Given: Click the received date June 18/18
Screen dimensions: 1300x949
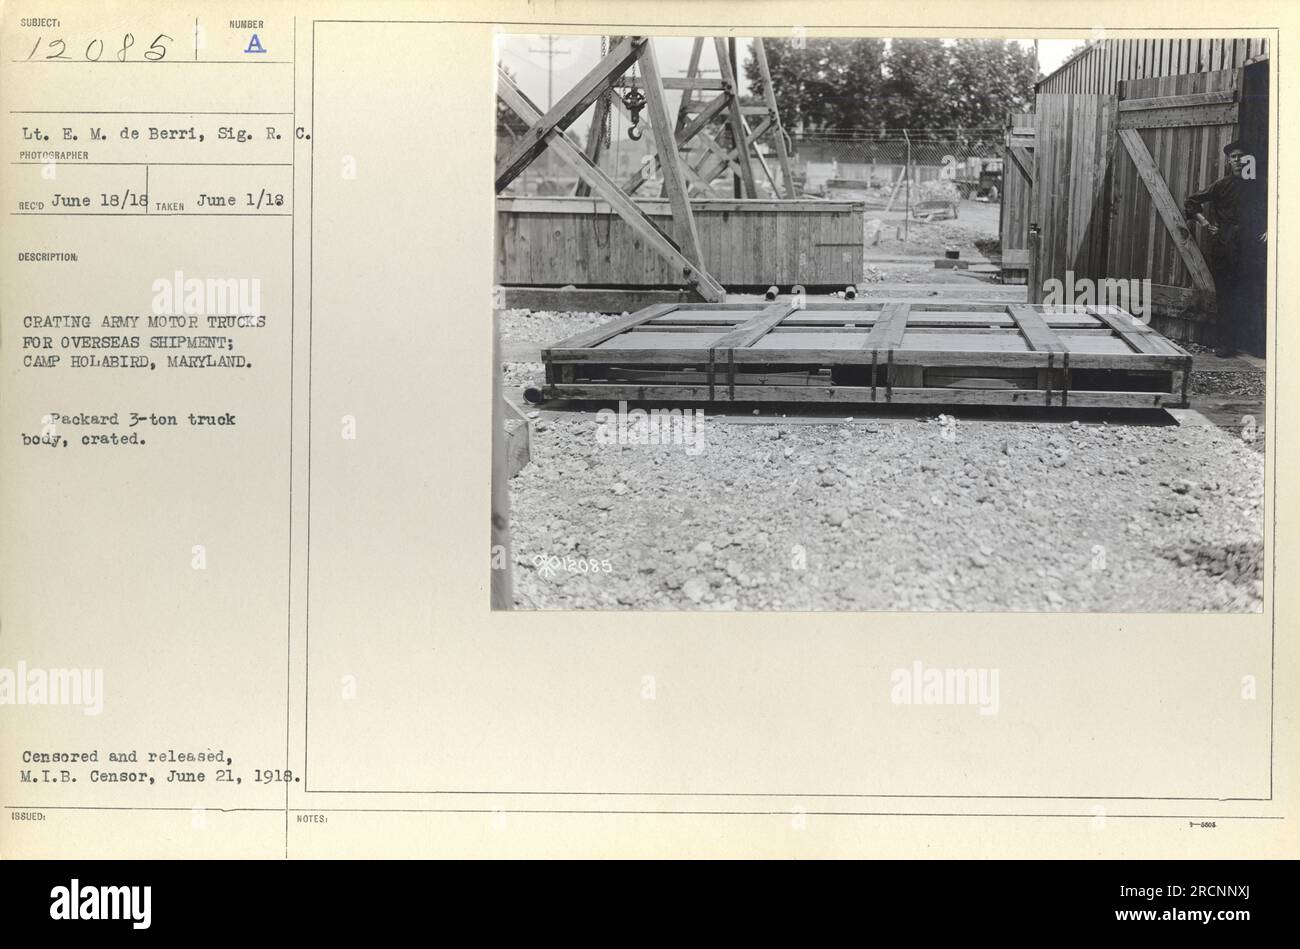Looking at the screenshot, I should pyautogui.click(x=98, y=200).
